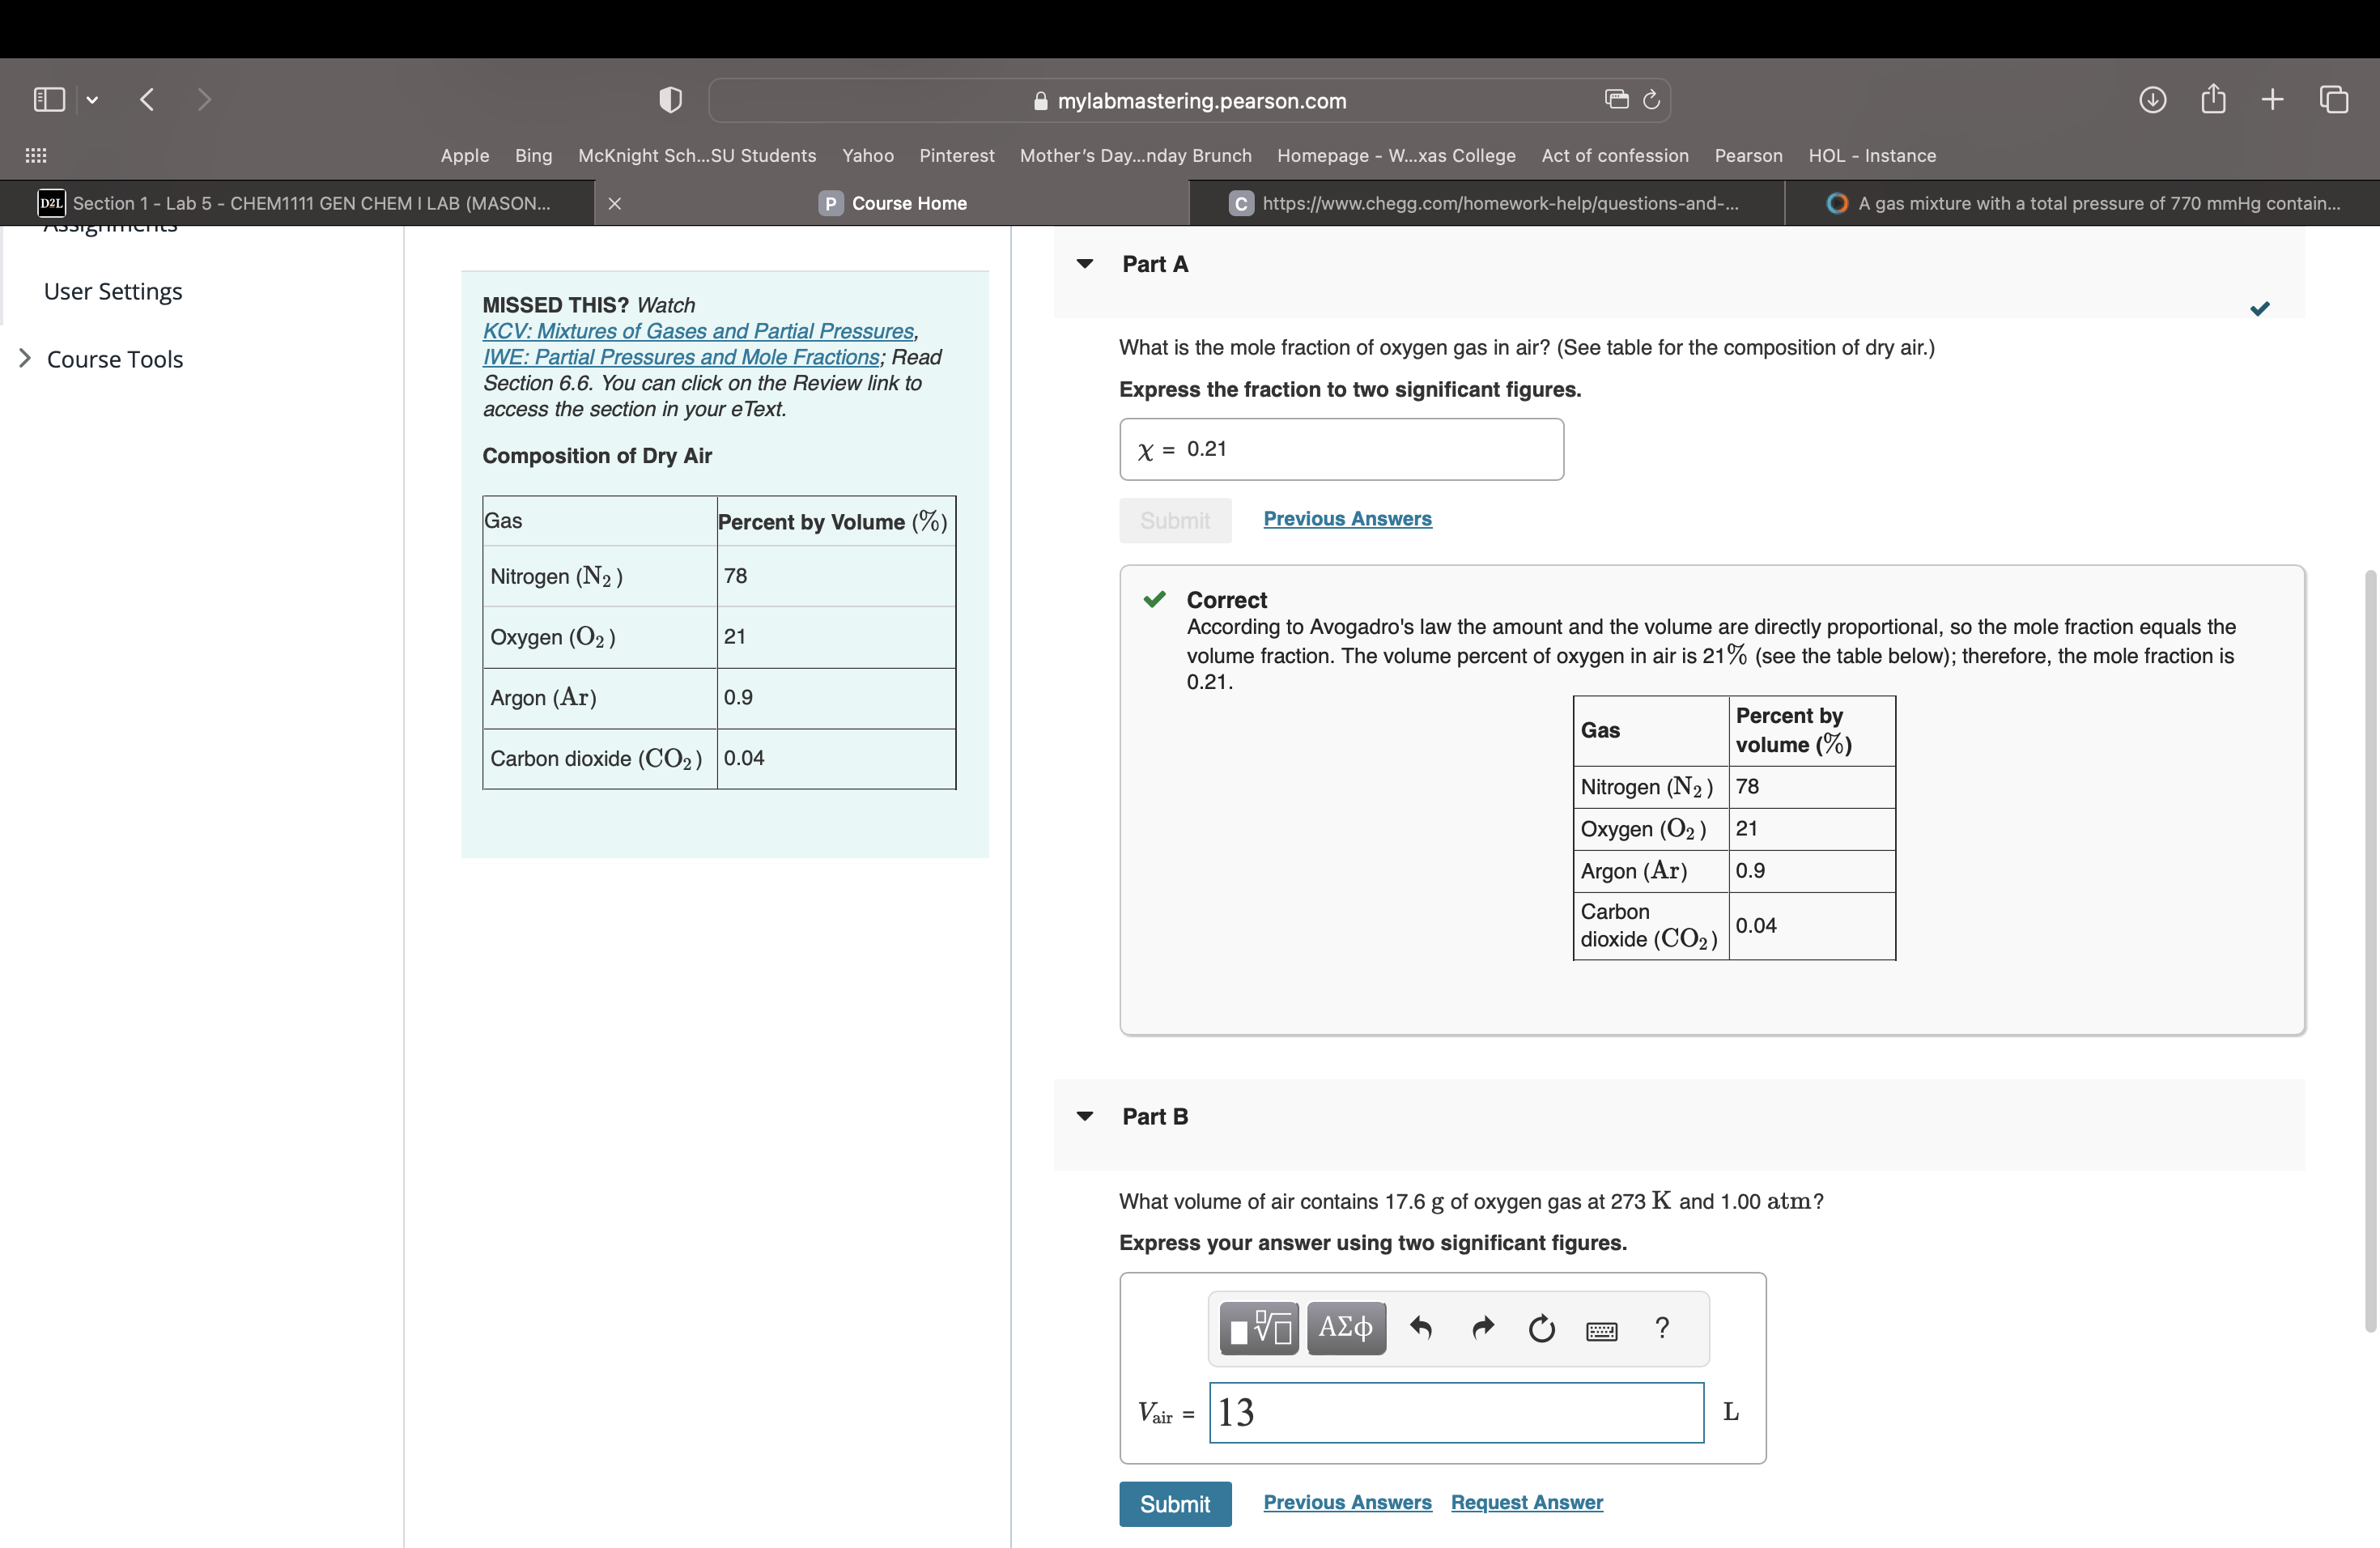Show keyboard shortcuts icon in answer toolbar

[x=1601, y=1330]
